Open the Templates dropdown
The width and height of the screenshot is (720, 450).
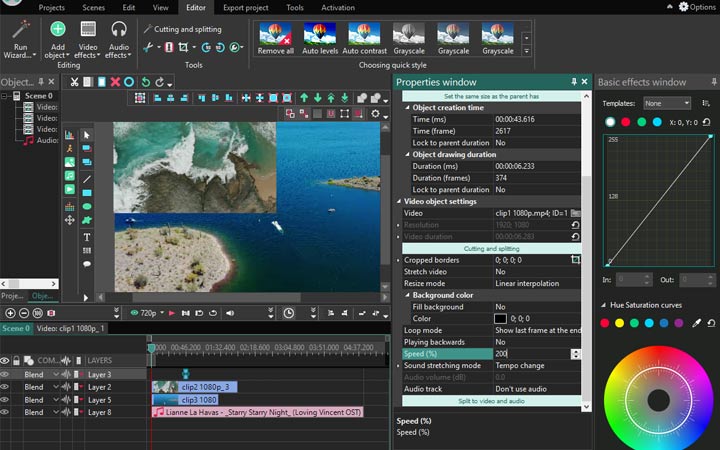666,103
